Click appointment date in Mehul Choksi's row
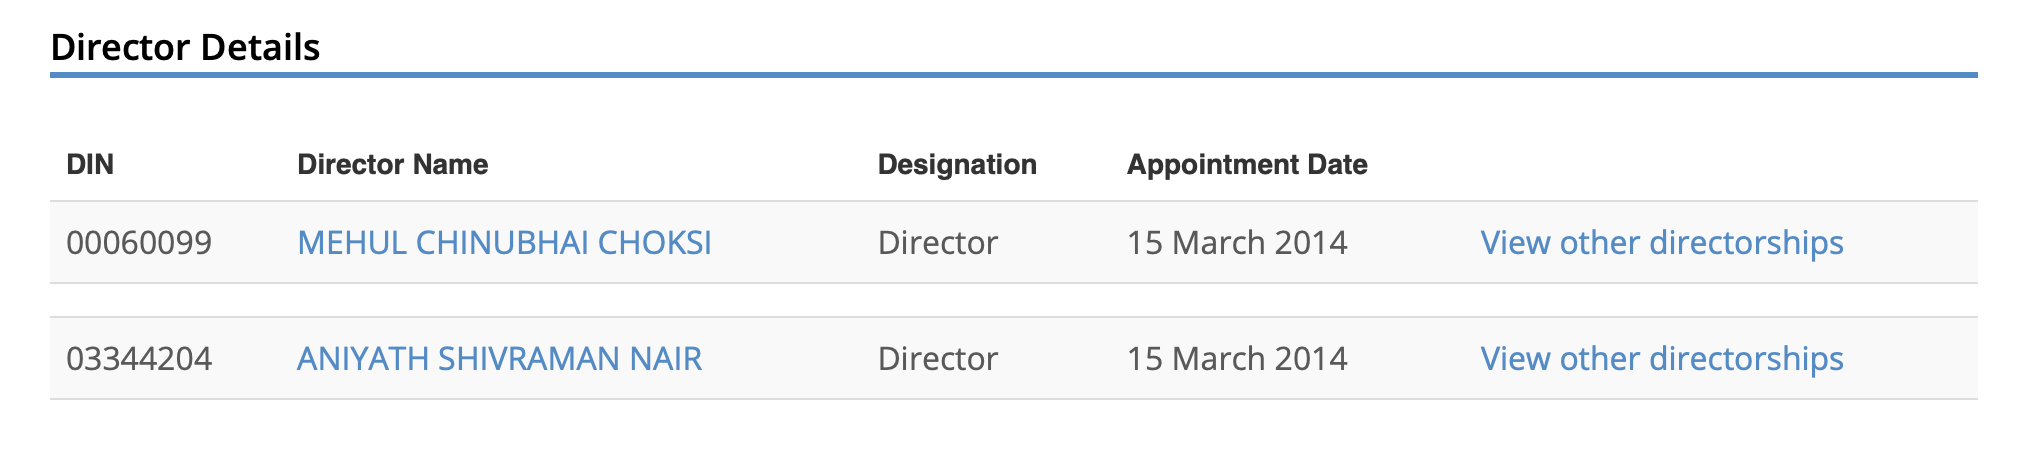 [1236, 243]
